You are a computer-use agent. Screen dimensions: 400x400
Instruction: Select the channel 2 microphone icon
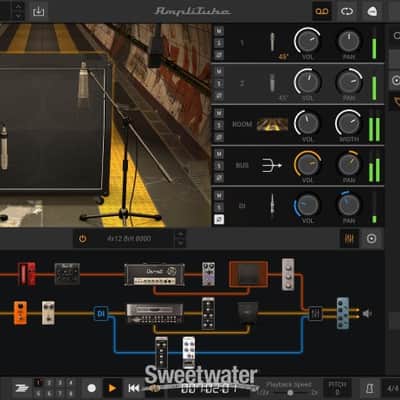272,83
